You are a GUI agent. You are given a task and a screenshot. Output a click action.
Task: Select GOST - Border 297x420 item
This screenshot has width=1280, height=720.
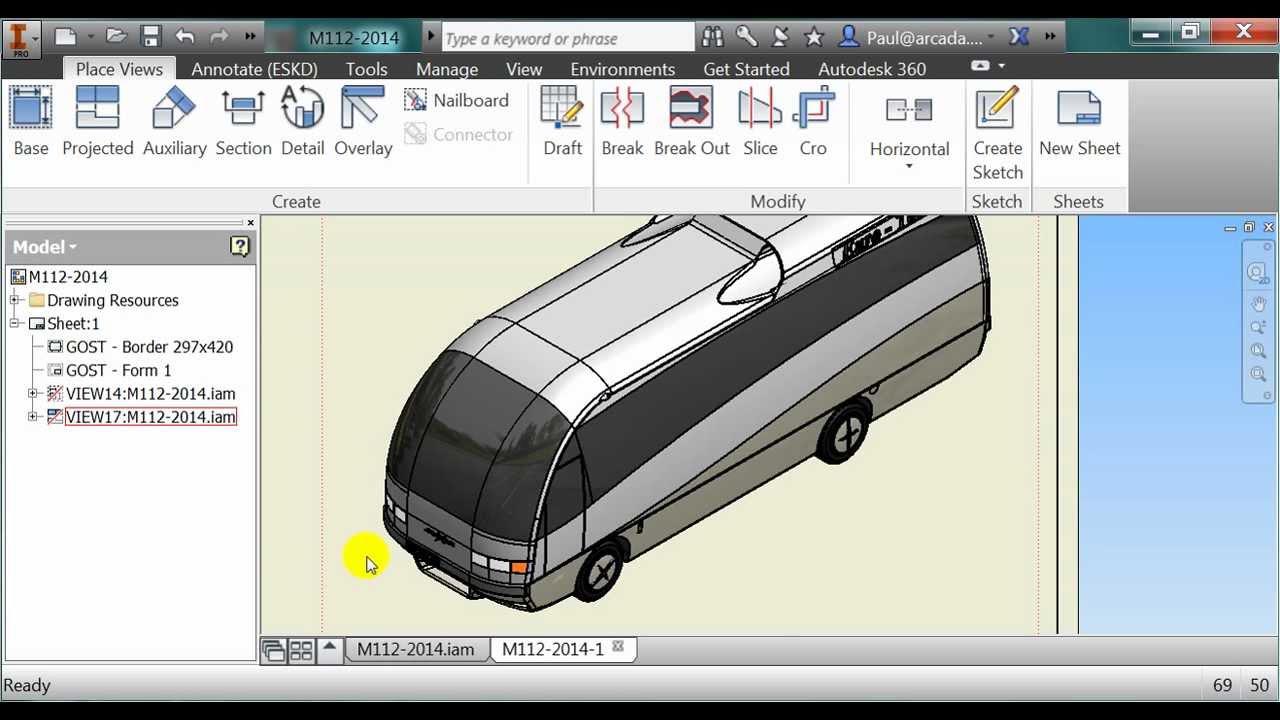click(149, 347)
